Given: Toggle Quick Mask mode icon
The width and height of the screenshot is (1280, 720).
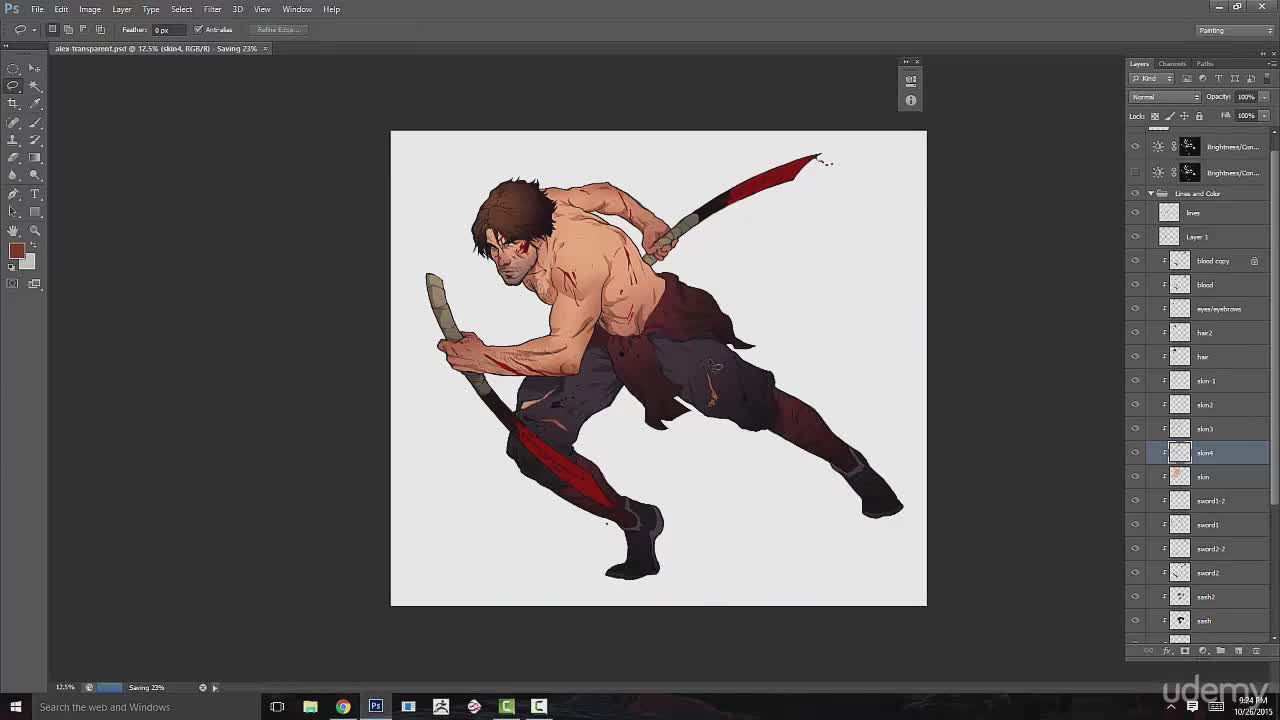Looking at the screenshot, I should [13, 284].
